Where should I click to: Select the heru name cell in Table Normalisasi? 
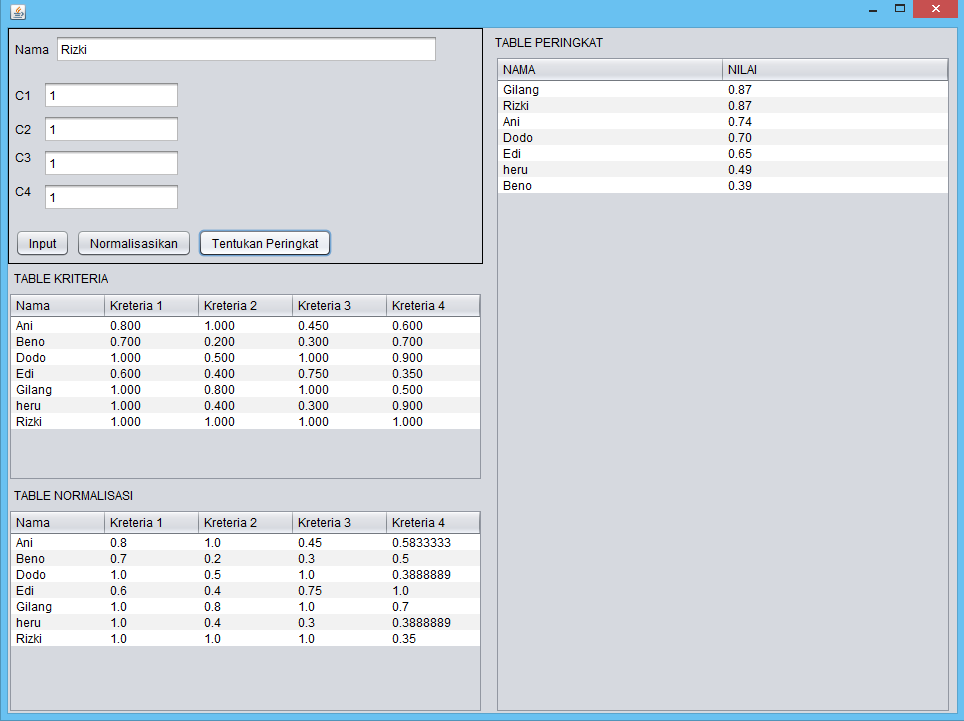pyautogui.click(x=58, y=623)
